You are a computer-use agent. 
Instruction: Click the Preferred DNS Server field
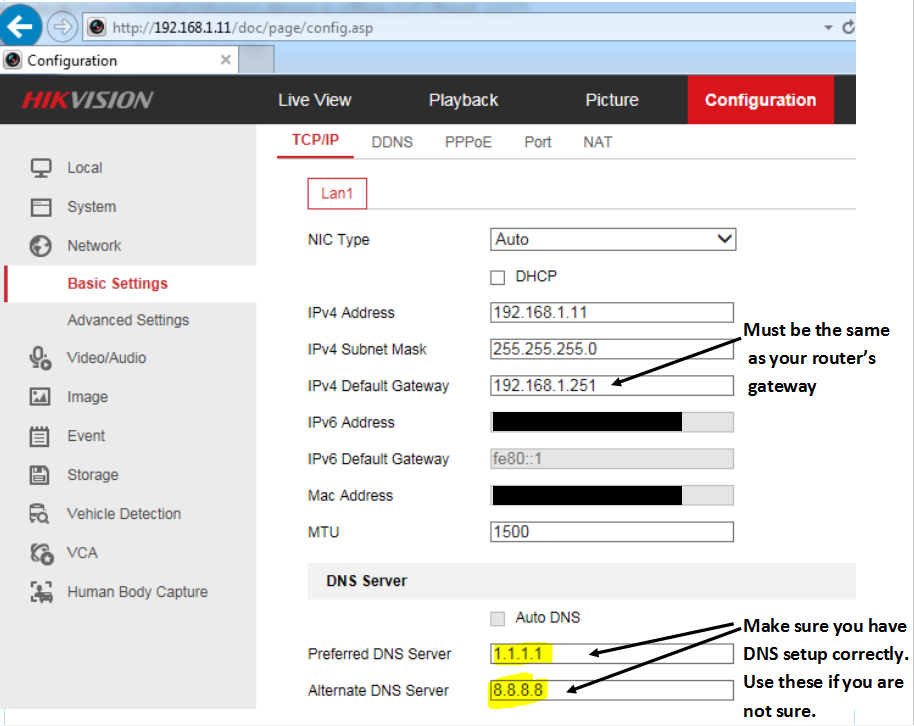coord(612,654)
